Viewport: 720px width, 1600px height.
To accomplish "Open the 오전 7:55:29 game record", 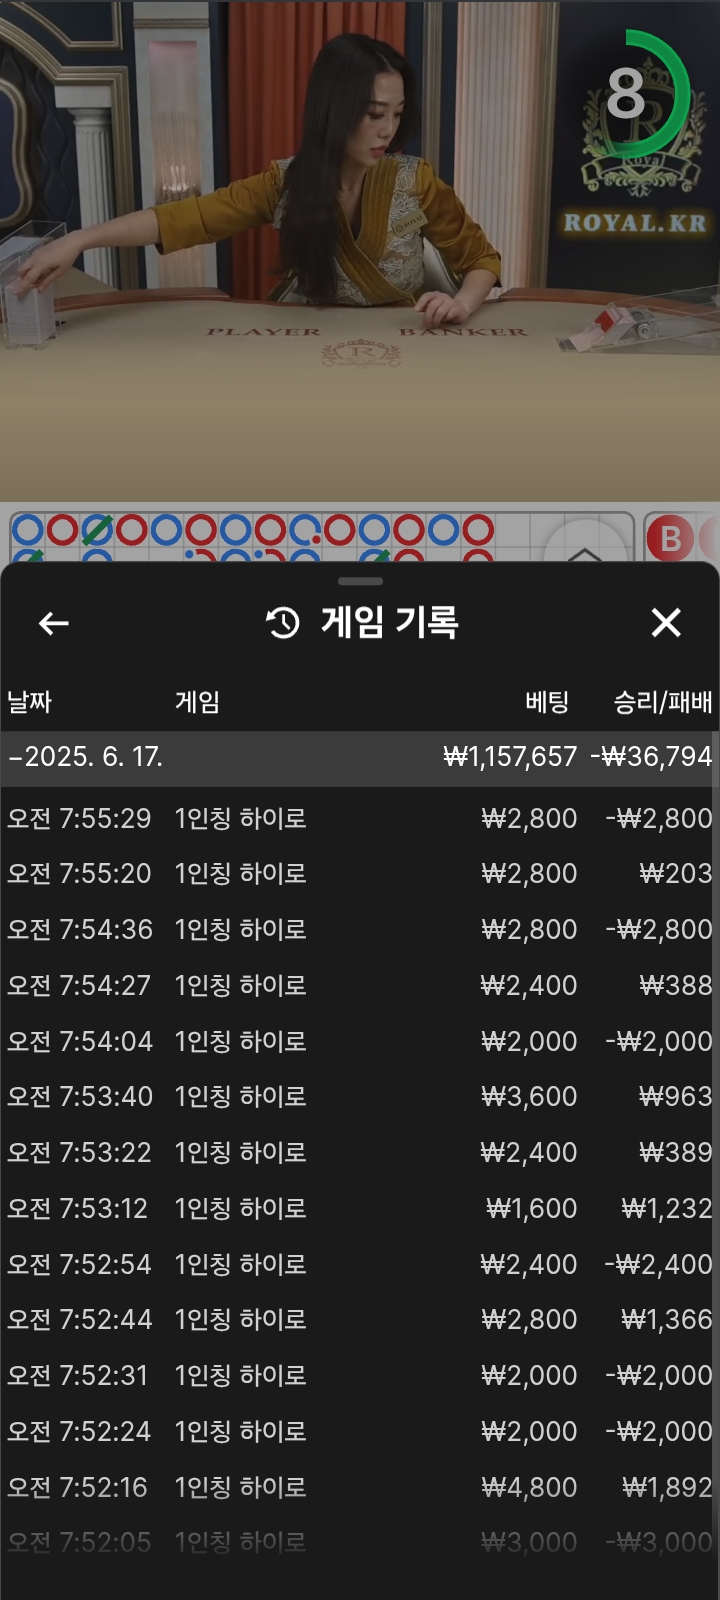I will tap(360, 818).
